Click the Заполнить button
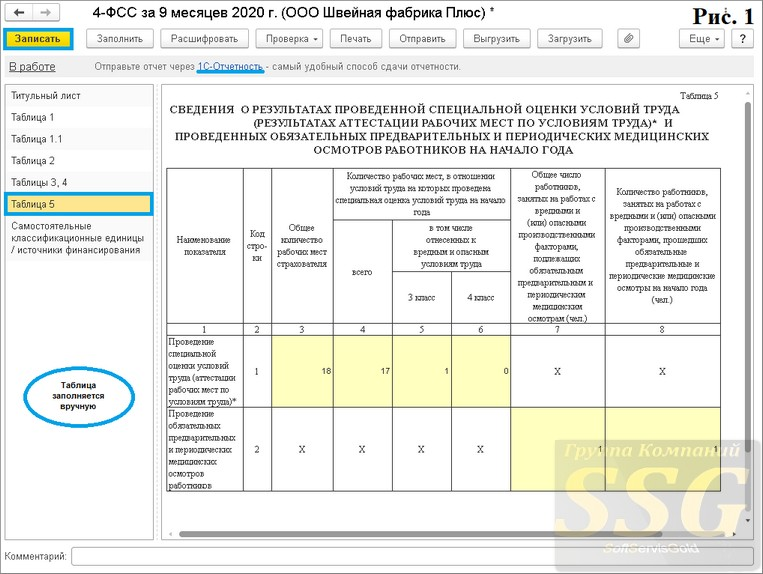763x574 pixels. 120,38
